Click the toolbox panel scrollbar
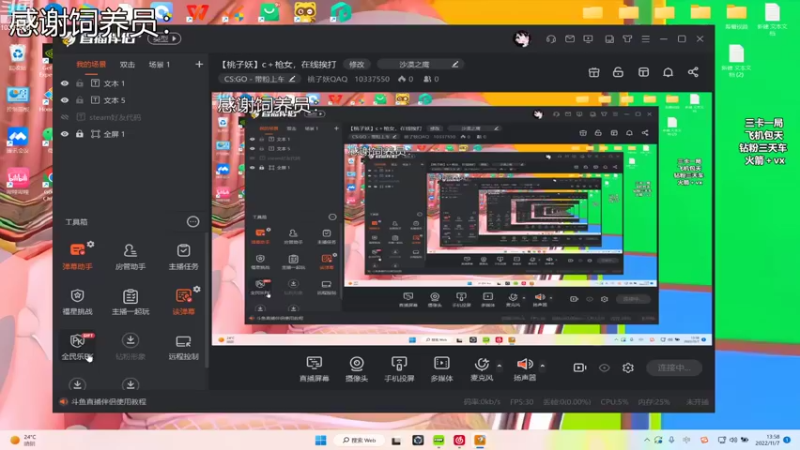The height and width of the screenshot is (450, 800). [x=207, y=299]
